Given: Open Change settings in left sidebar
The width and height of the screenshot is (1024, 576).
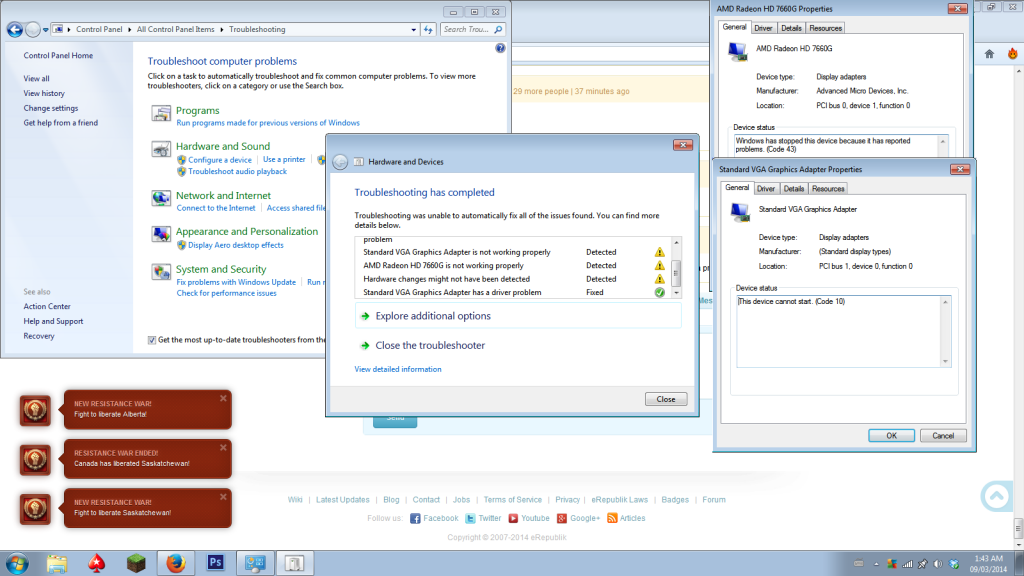Looking at the screenshot, I should pos(50,108).
